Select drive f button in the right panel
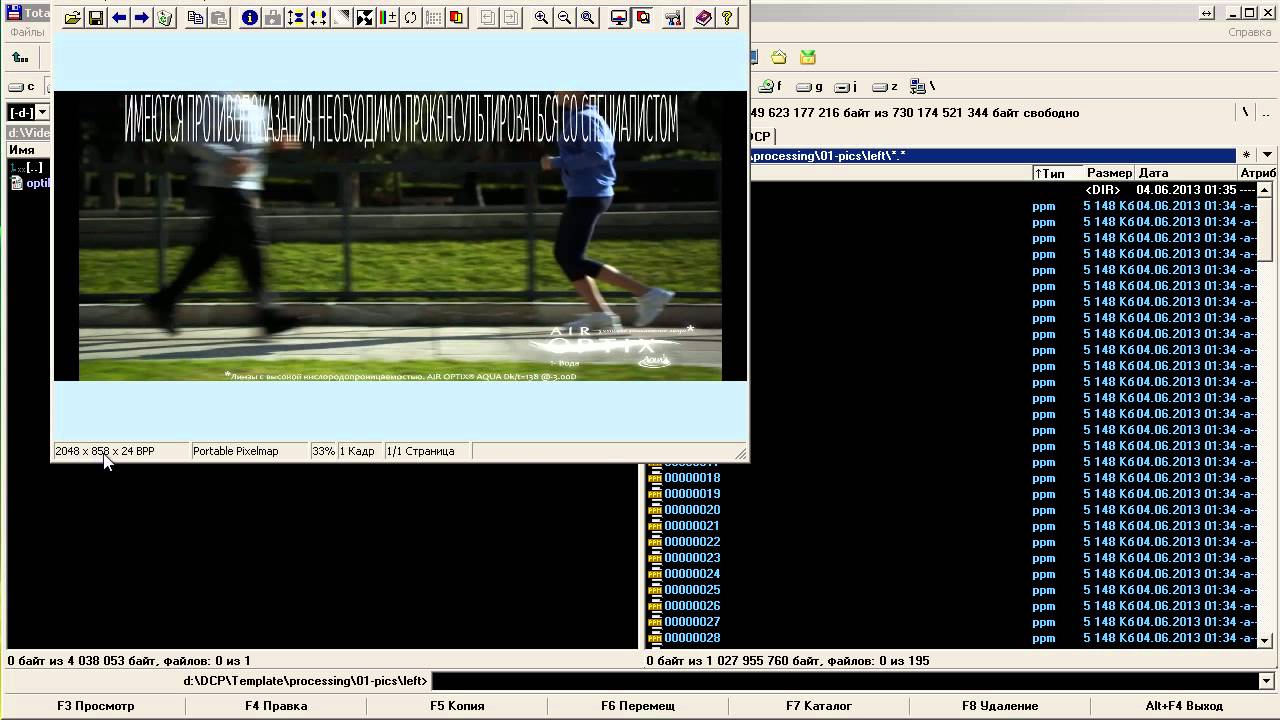This screenshot has width=1280, height=720. (x=771, y=87)
